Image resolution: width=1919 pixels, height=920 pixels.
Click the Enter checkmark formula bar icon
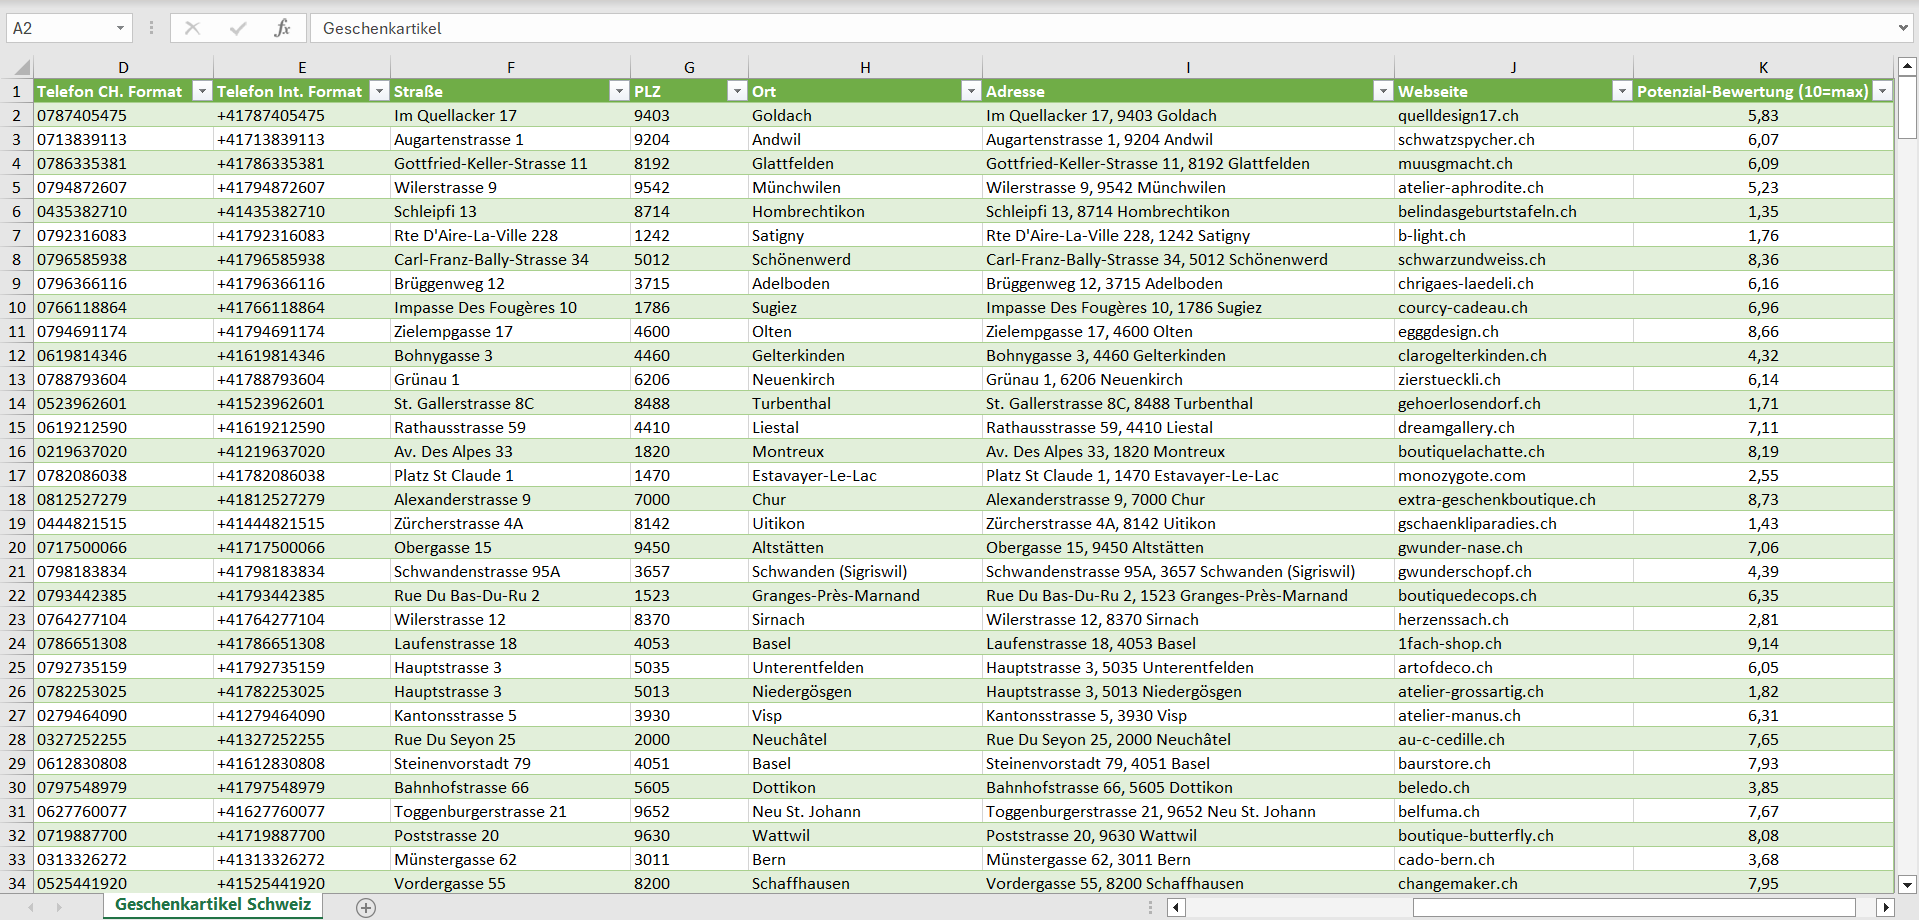point(237,28)
